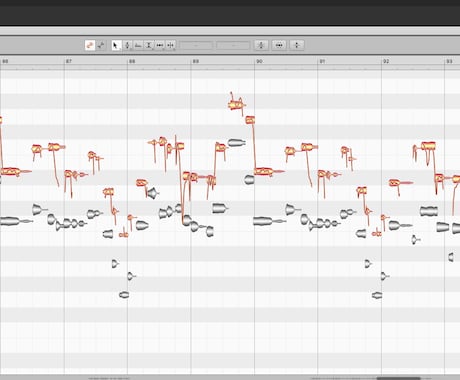
Task: Switch to note assignment mode
Action: (101, 45)
